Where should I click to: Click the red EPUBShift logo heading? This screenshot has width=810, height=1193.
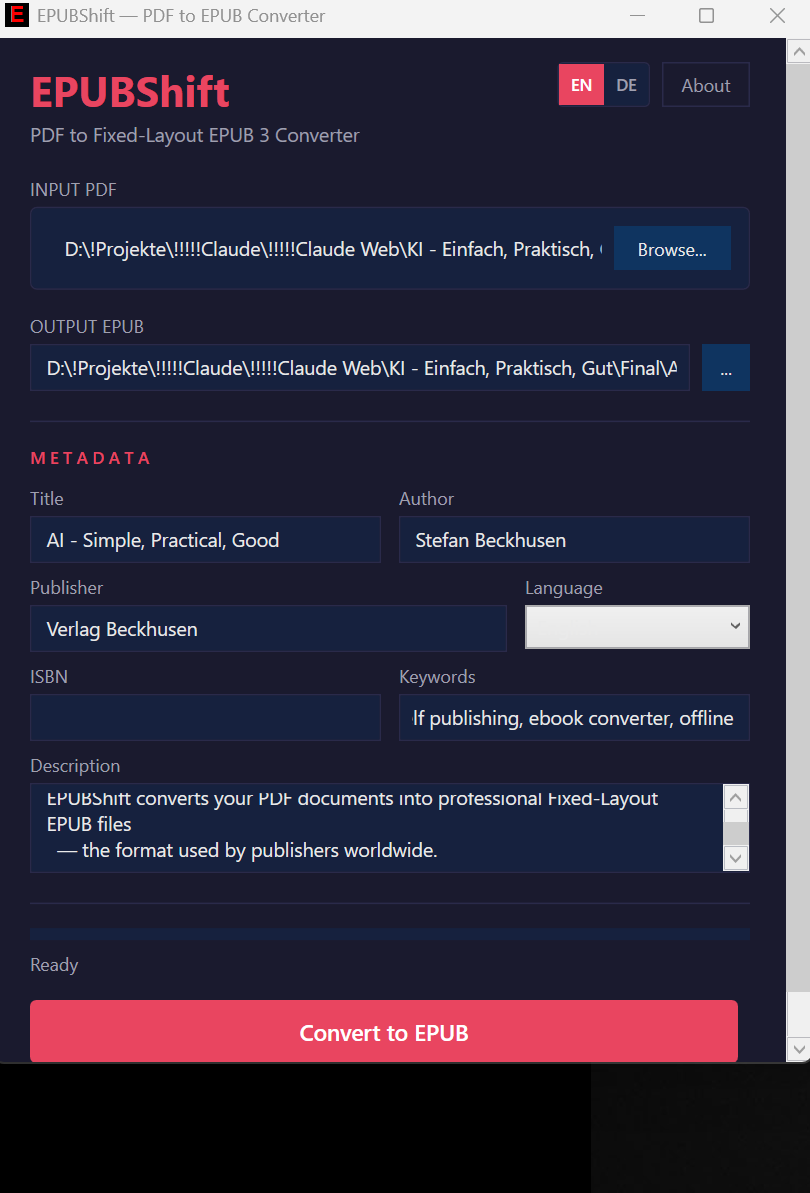(x=130, y=92)
